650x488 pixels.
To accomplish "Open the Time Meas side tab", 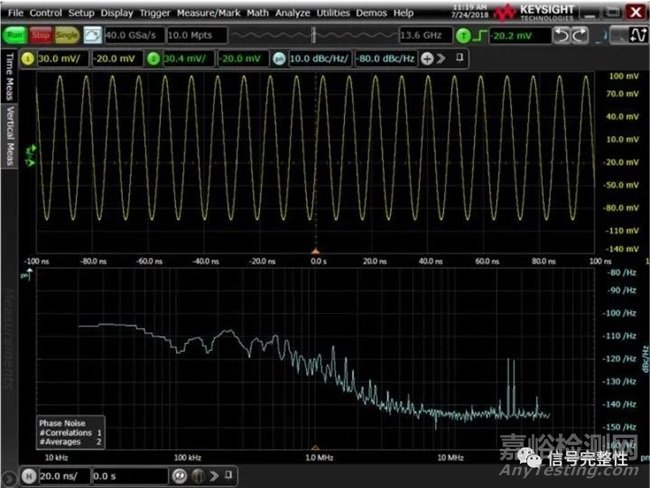I will coord(9,92).
